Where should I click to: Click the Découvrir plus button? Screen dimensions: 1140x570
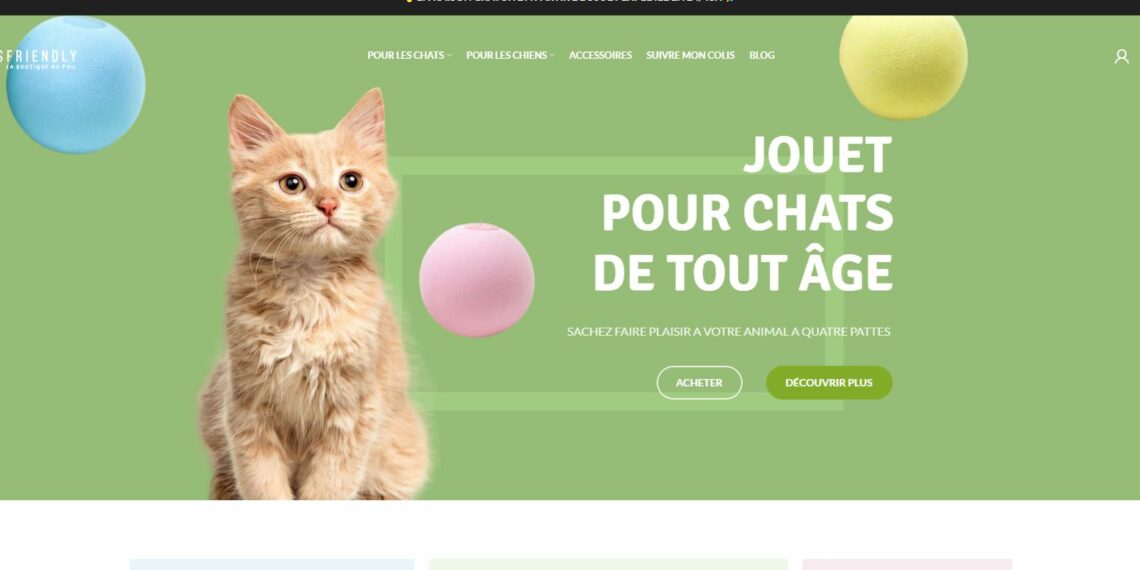coord(829,382)
